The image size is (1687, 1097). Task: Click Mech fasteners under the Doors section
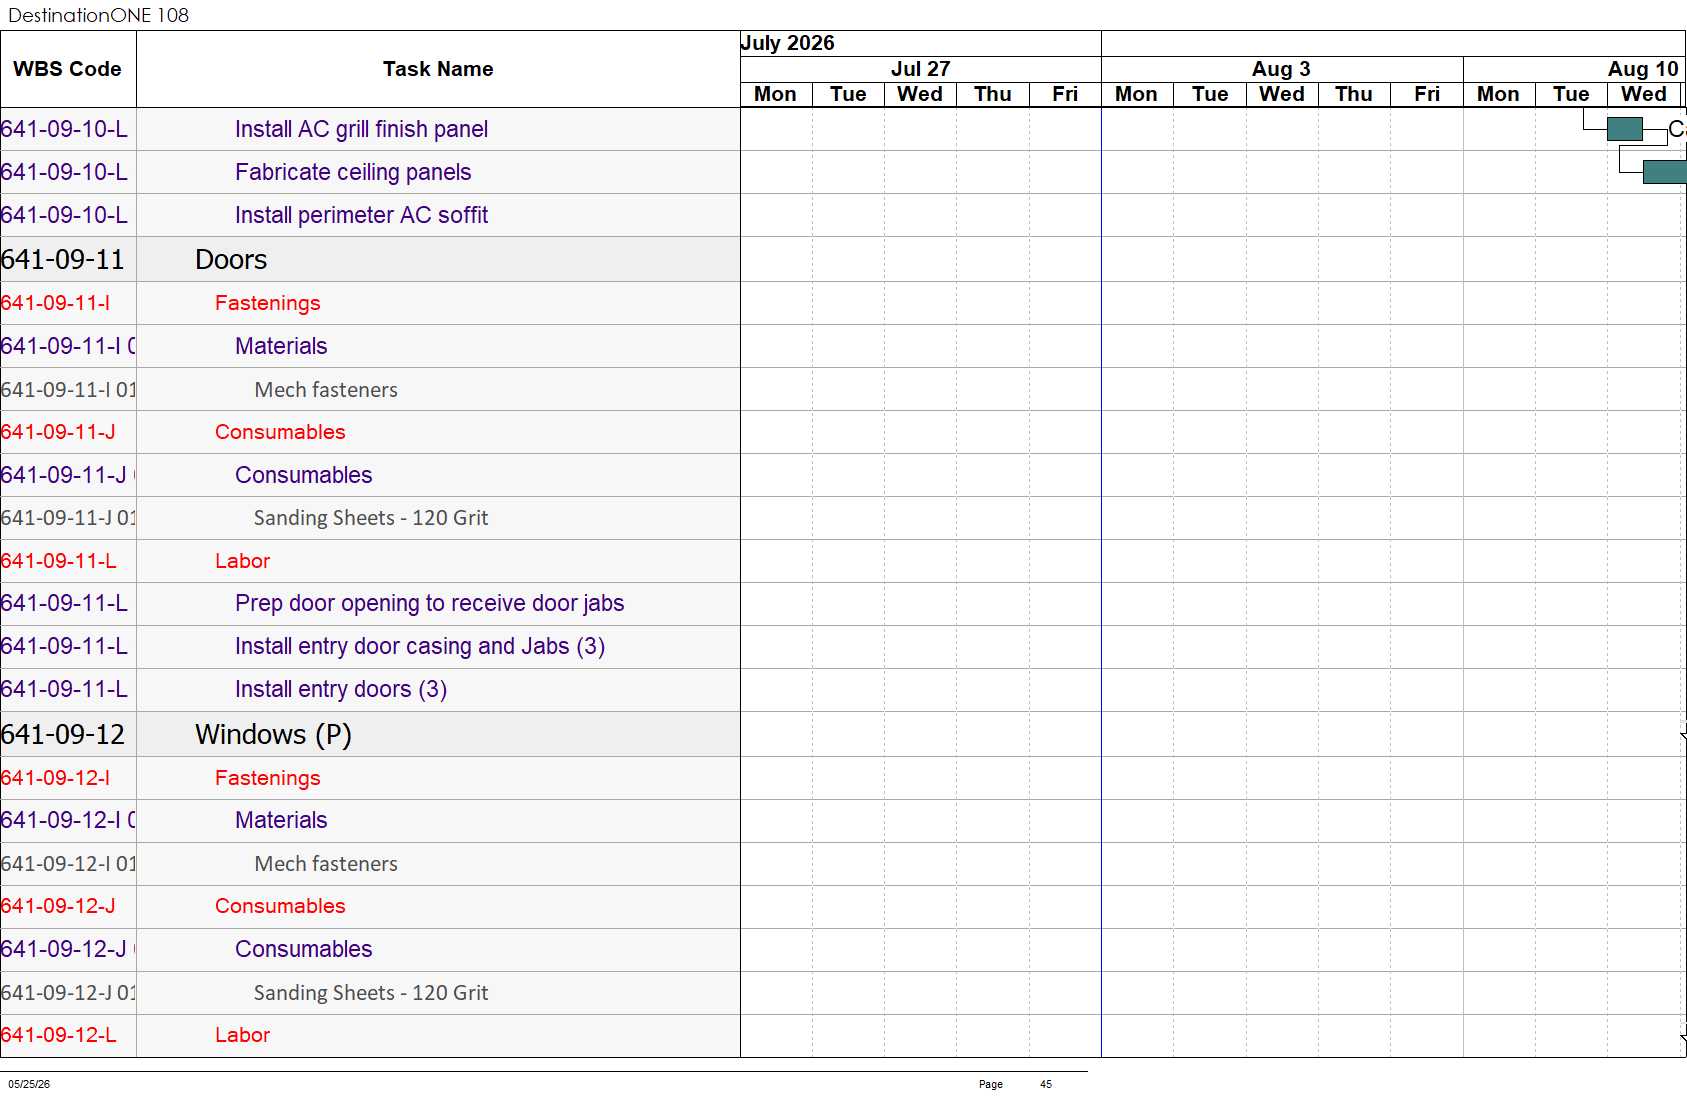pos(326,390)
